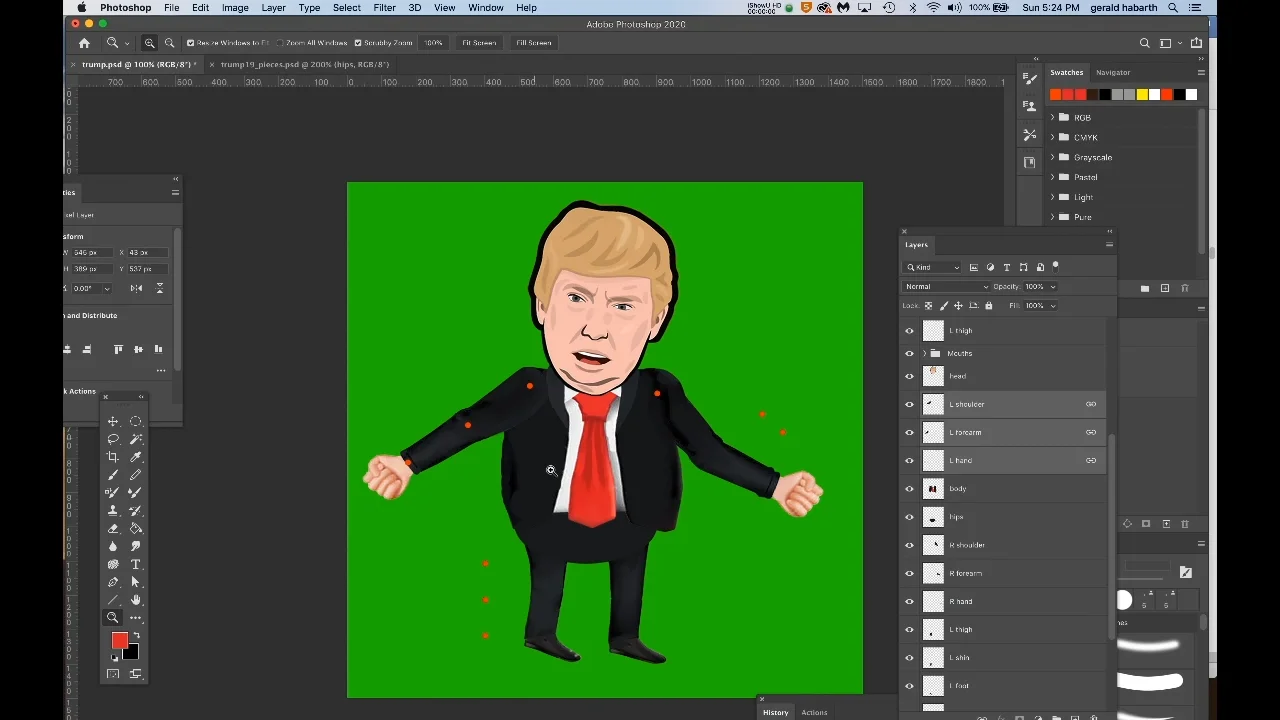Select the Elliptical Marquee tool
The width and height of the screenshot is (1280, 720).
click(x=136, y=421)
